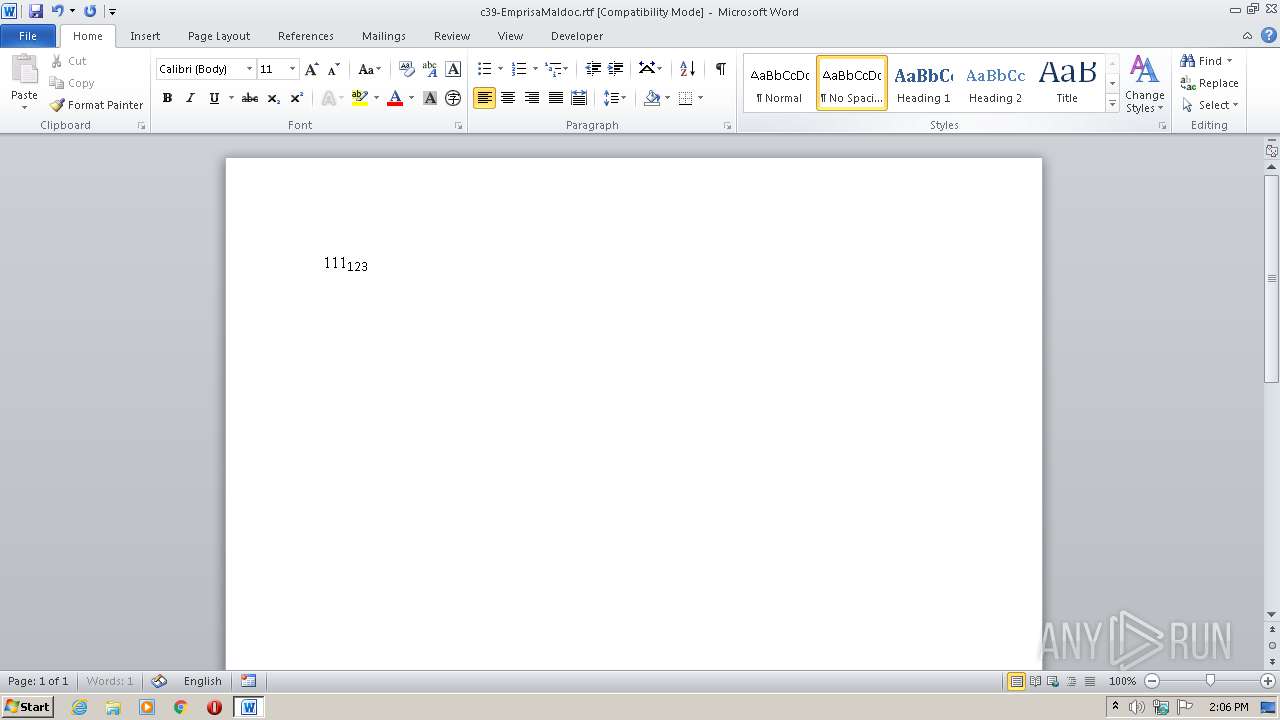Viewport: 1280px width, 720px height.
Task: Toggle Align Text Left
Action: [485, 98]
